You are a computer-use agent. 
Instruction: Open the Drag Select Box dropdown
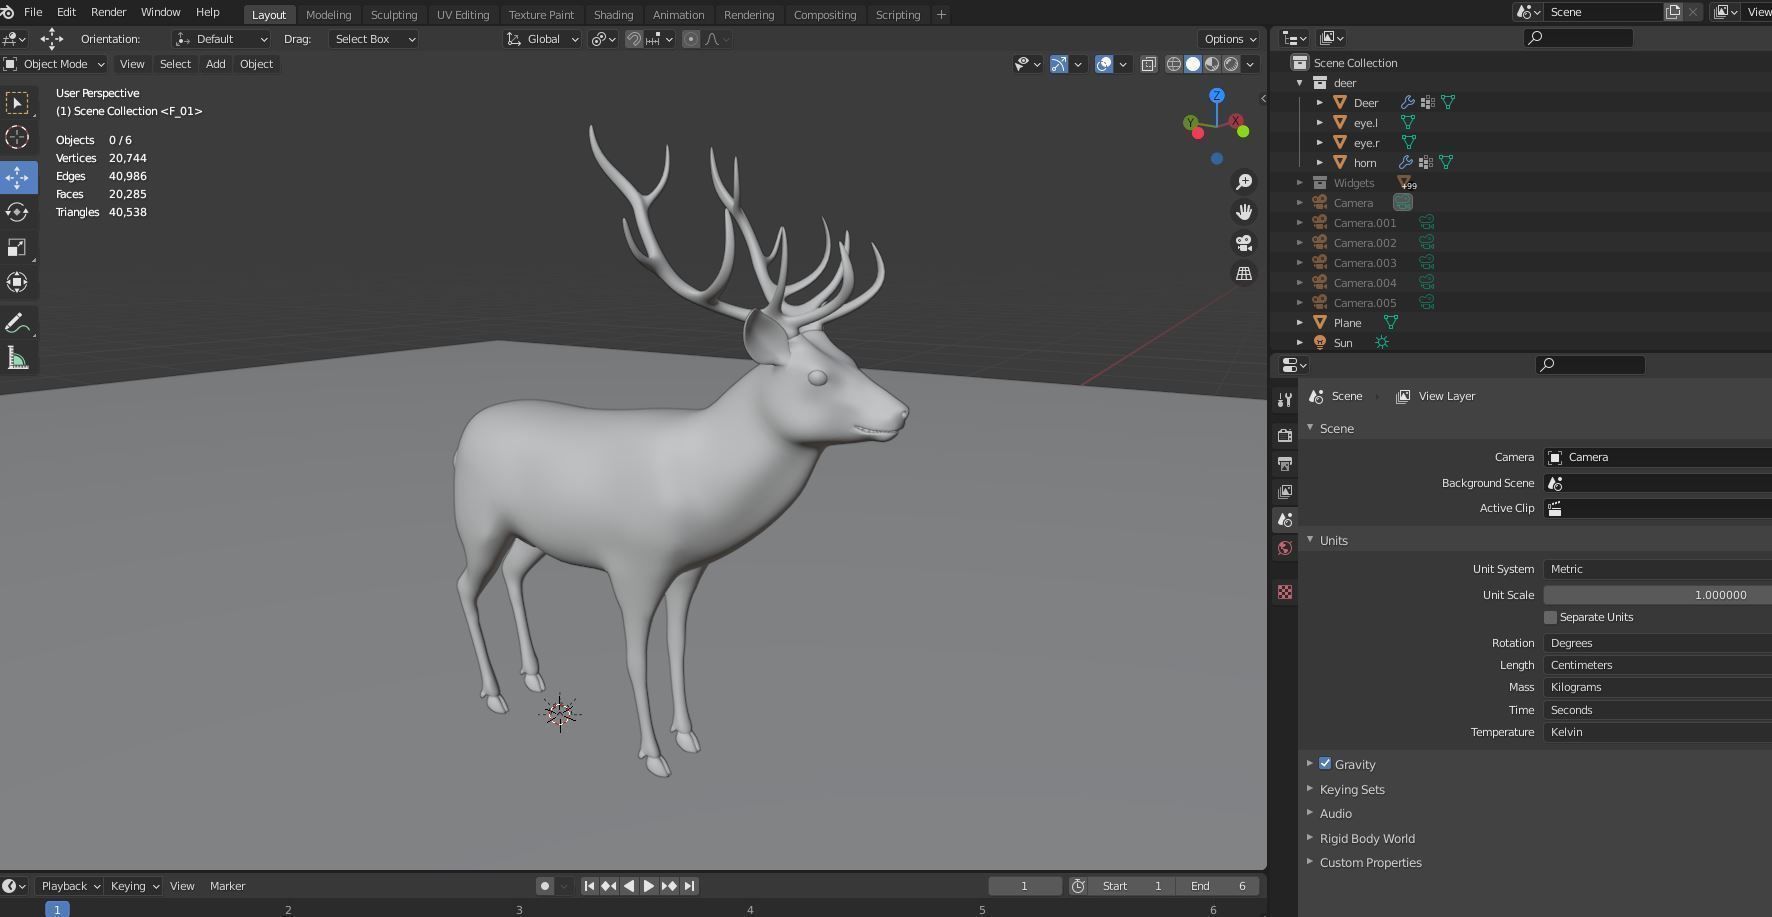pyautogui.click(x=373, y=39)
